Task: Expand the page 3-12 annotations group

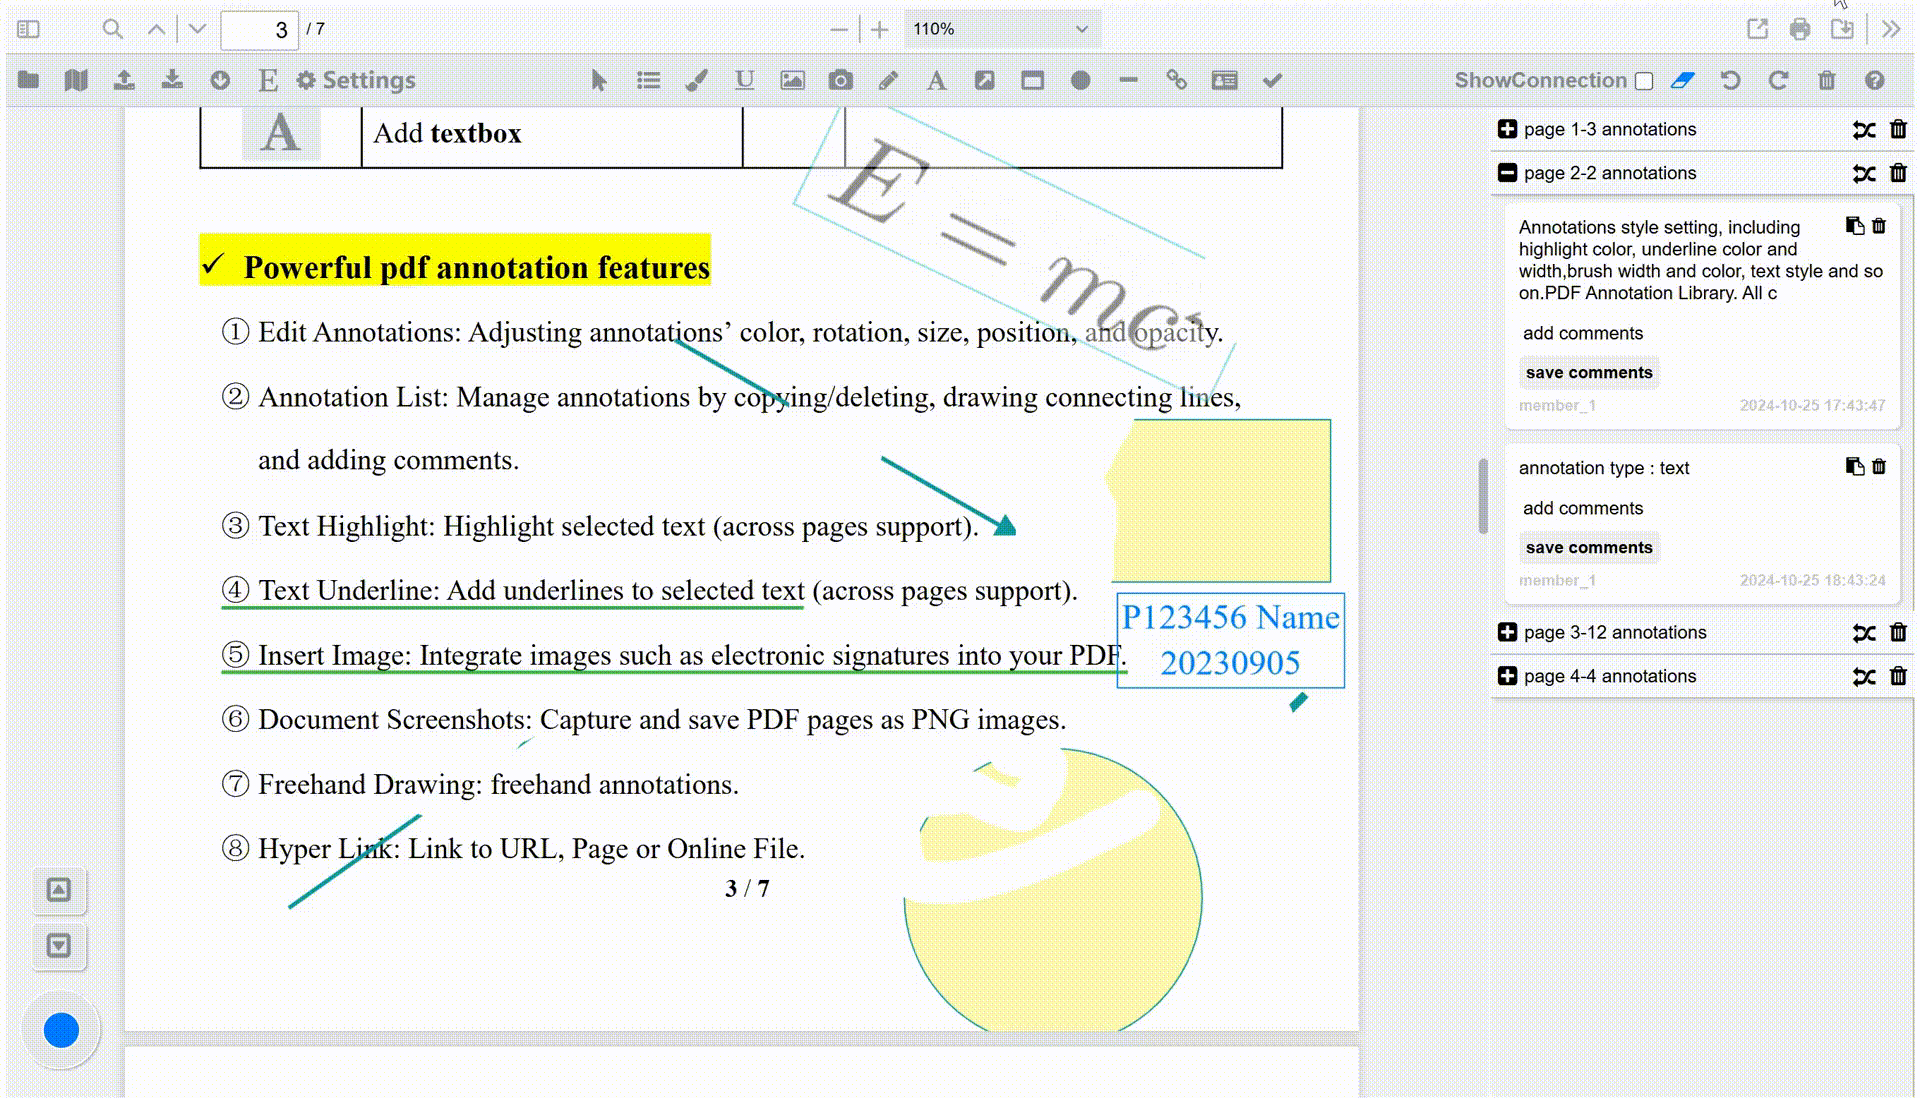Action: [x=1507, y=632]
